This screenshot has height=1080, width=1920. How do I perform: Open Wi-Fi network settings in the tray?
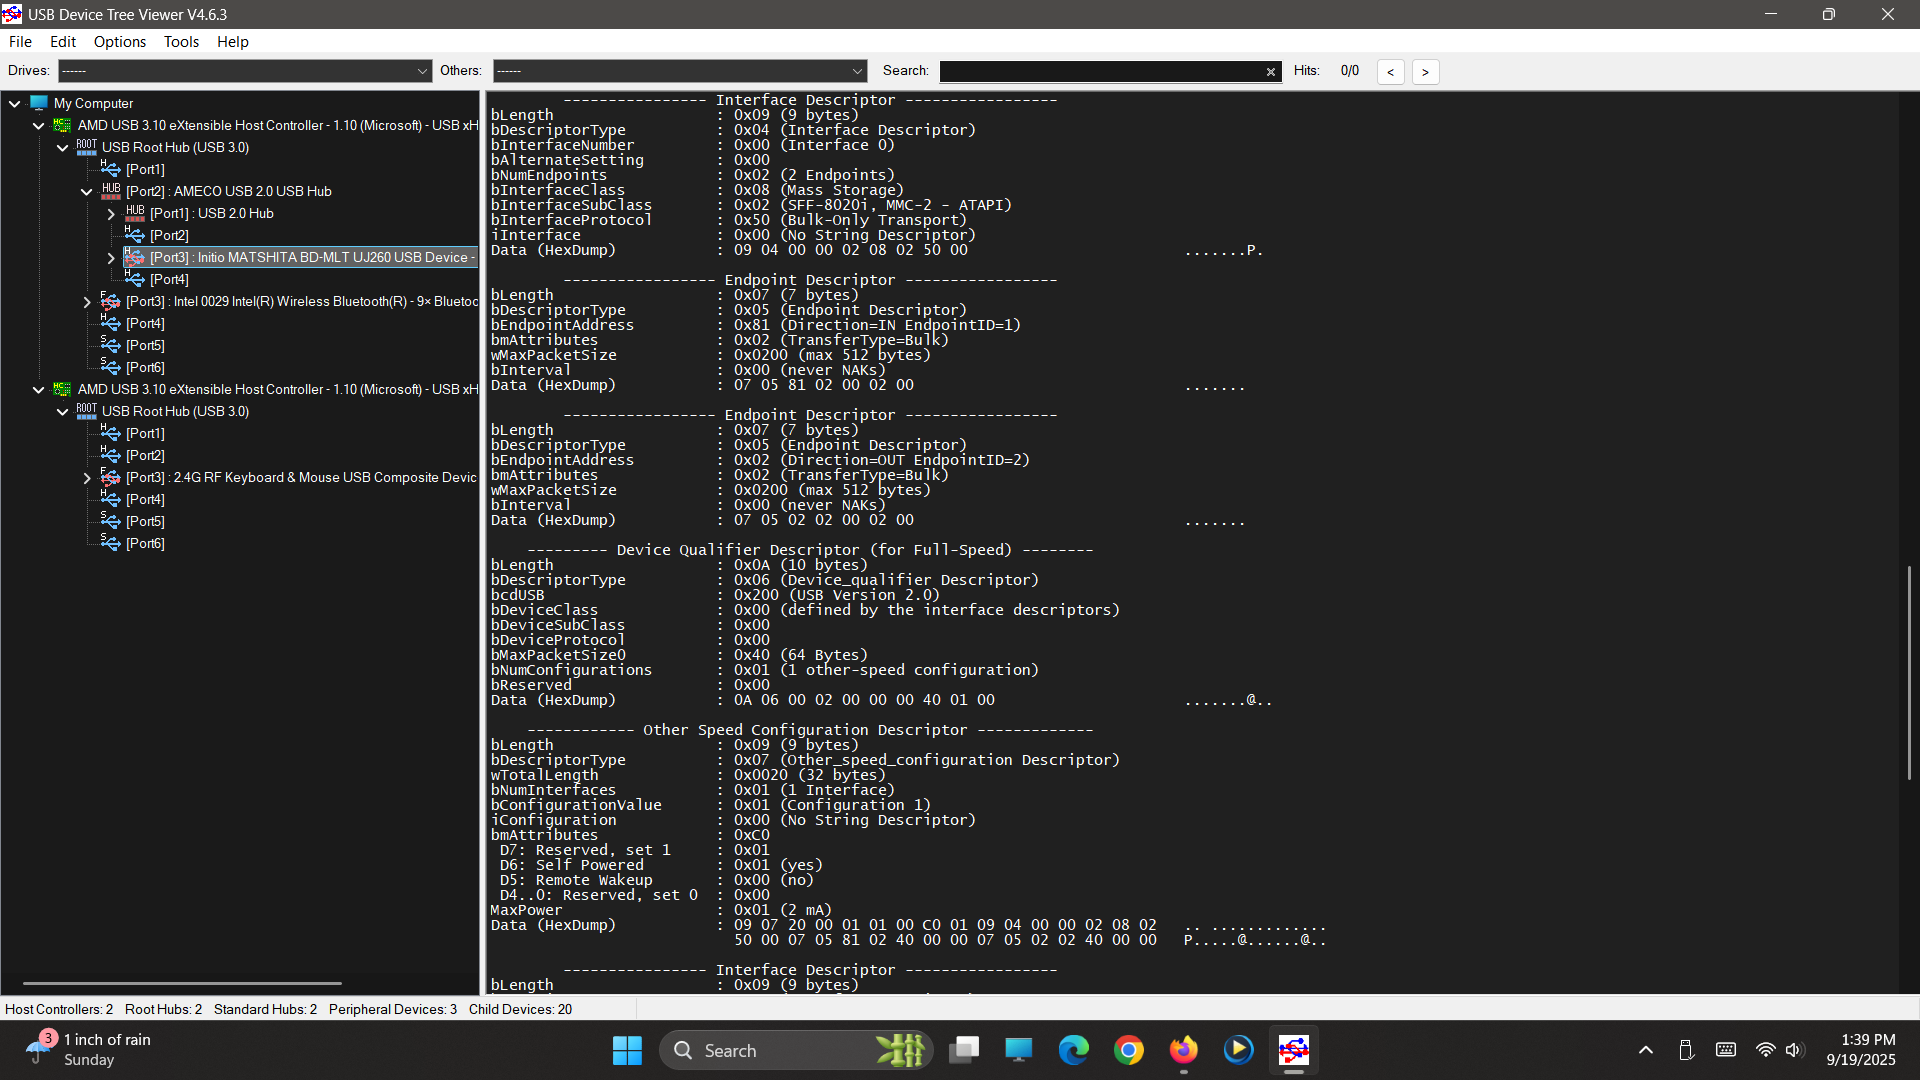coord(1765,1050)
